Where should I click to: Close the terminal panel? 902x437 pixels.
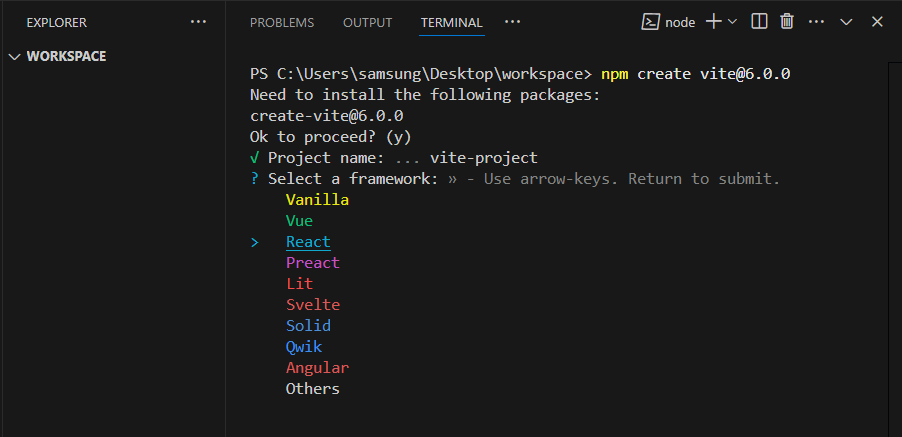pyautogui.click(x=877, y=22)
